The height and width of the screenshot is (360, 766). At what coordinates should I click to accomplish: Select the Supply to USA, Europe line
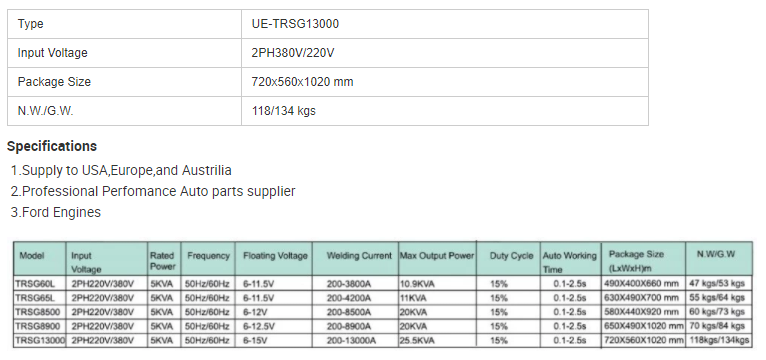click(x=121, y=170)
